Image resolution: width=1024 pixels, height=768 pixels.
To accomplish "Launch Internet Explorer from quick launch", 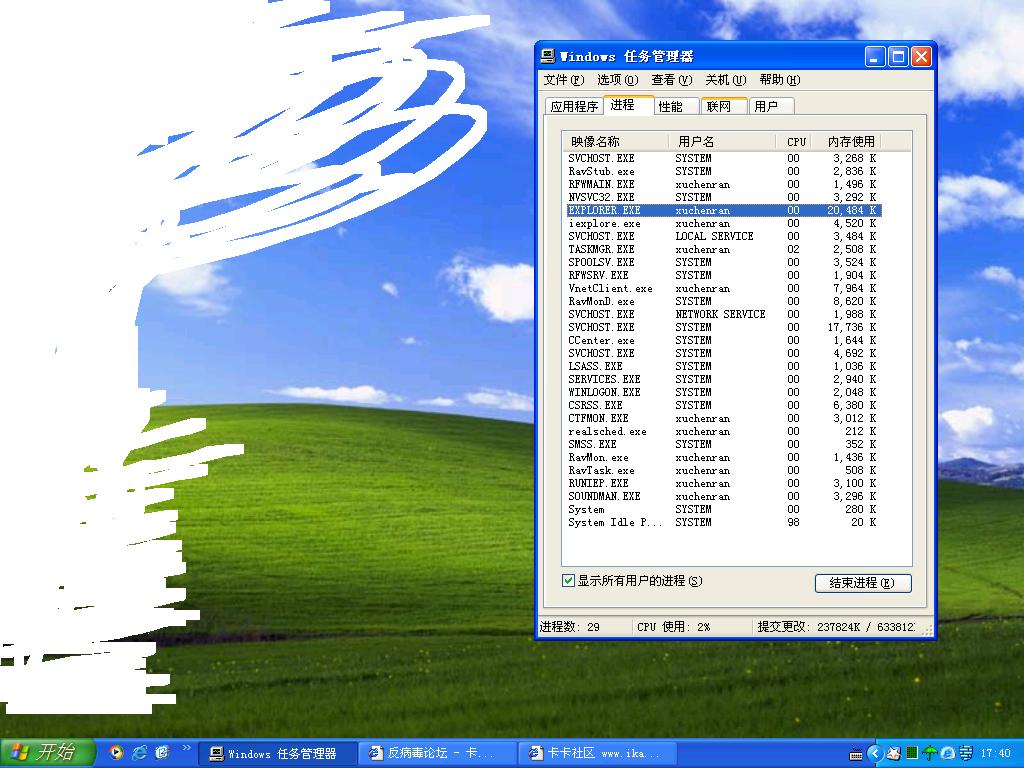I will [x=139, y=753].
